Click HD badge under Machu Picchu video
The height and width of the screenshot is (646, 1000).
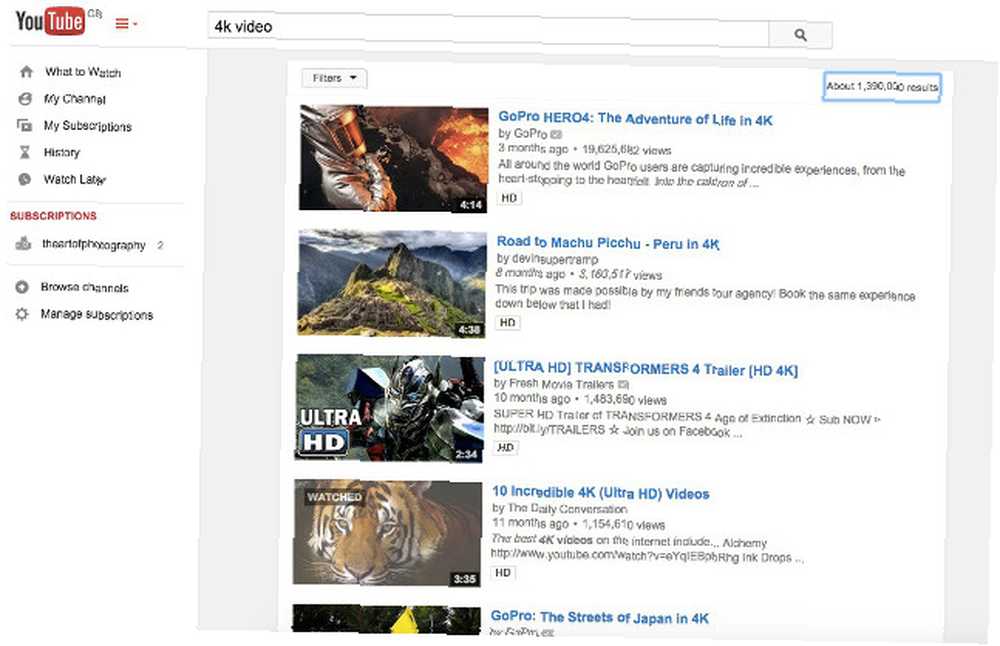tap(508, 323)
